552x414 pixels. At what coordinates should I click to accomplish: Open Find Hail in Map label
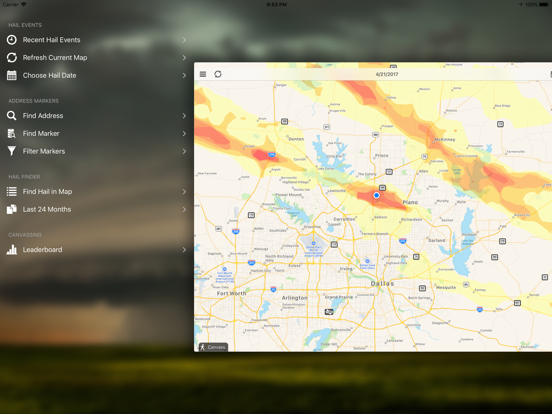[x=48, y=192]
